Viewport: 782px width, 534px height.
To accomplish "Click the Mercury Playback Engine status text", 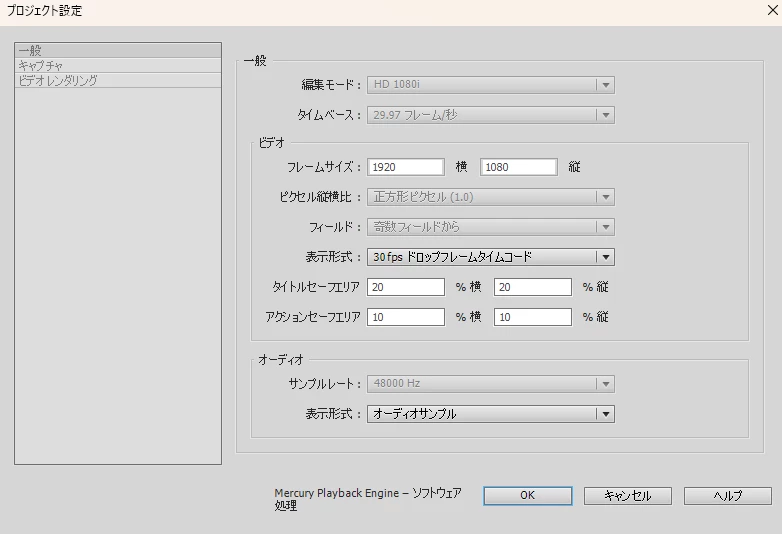I will click(x=368, y=499).
